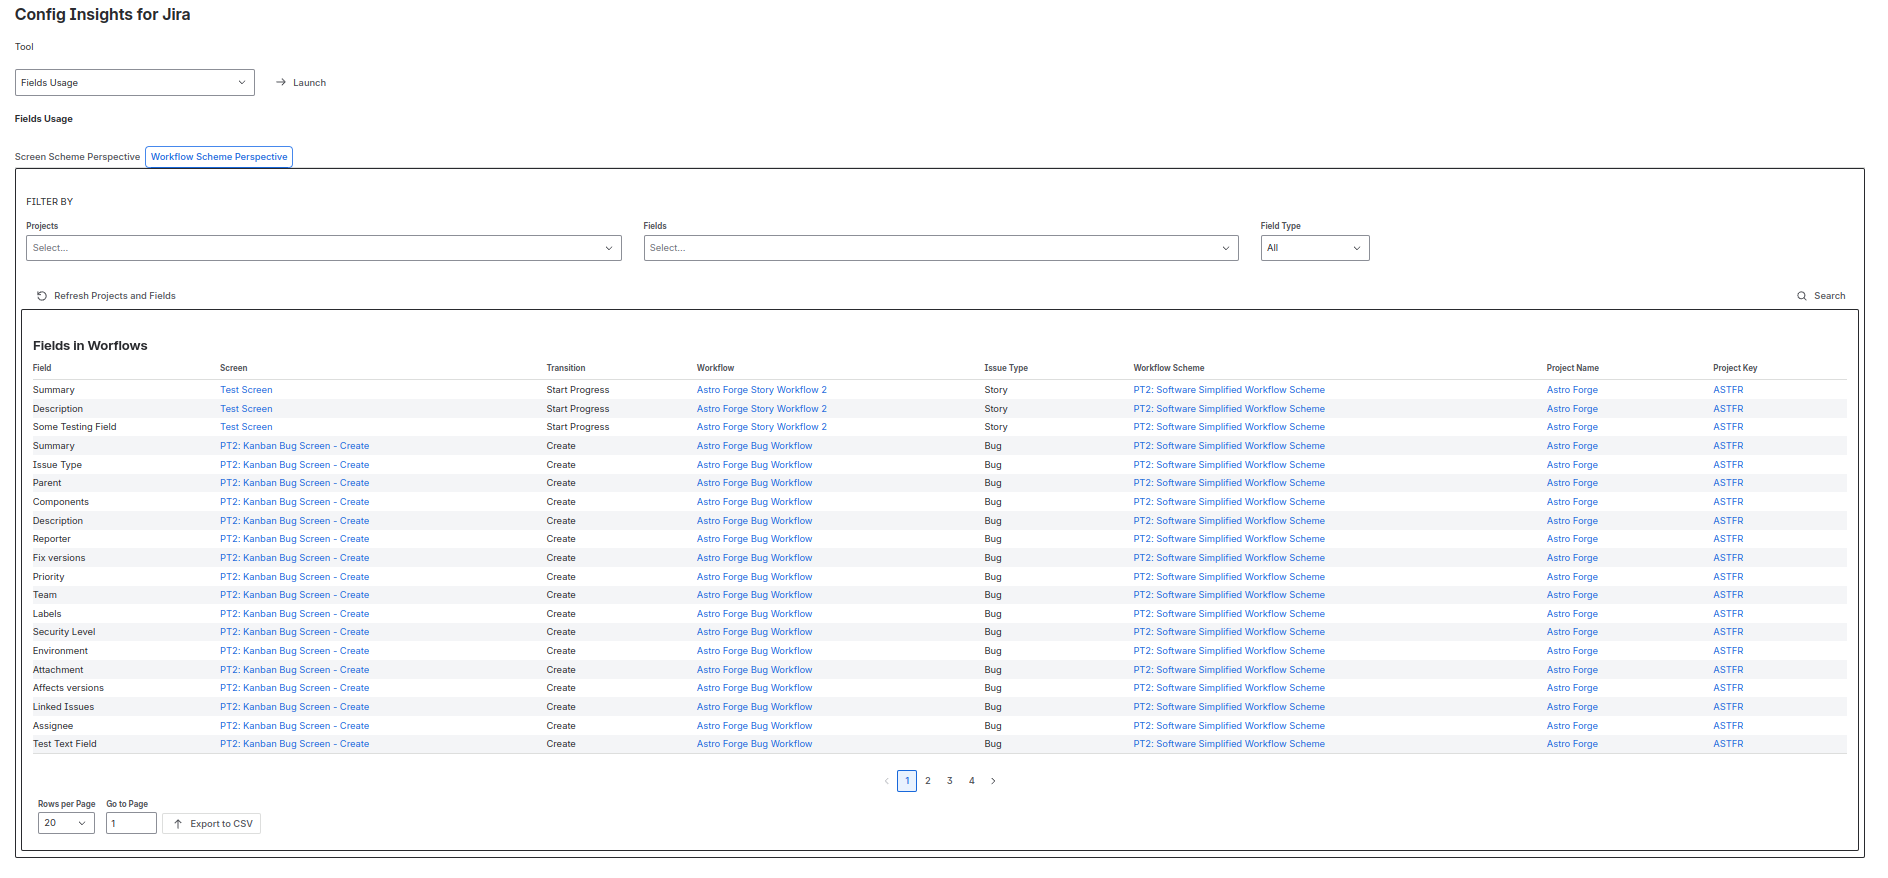Switch to Screen Scheme Perspective tab
The width and height of the screenshot is (1888, 878).
pos(78,157)
